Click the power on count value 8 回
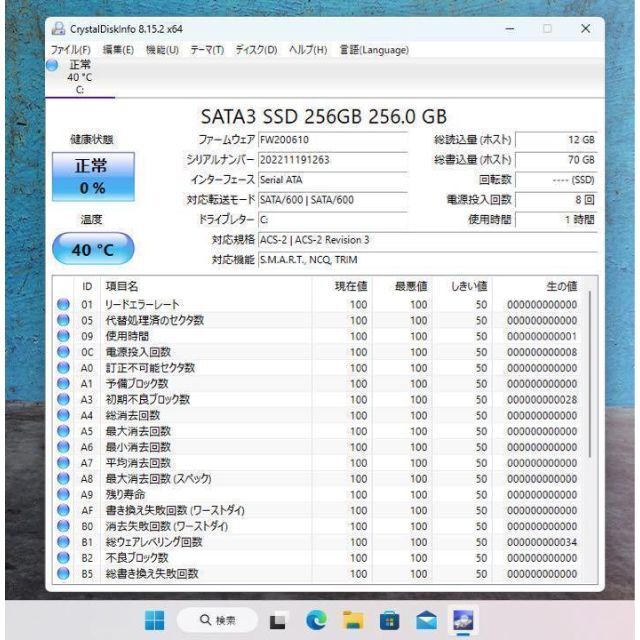The image size is (640, 640). [556, 200]
